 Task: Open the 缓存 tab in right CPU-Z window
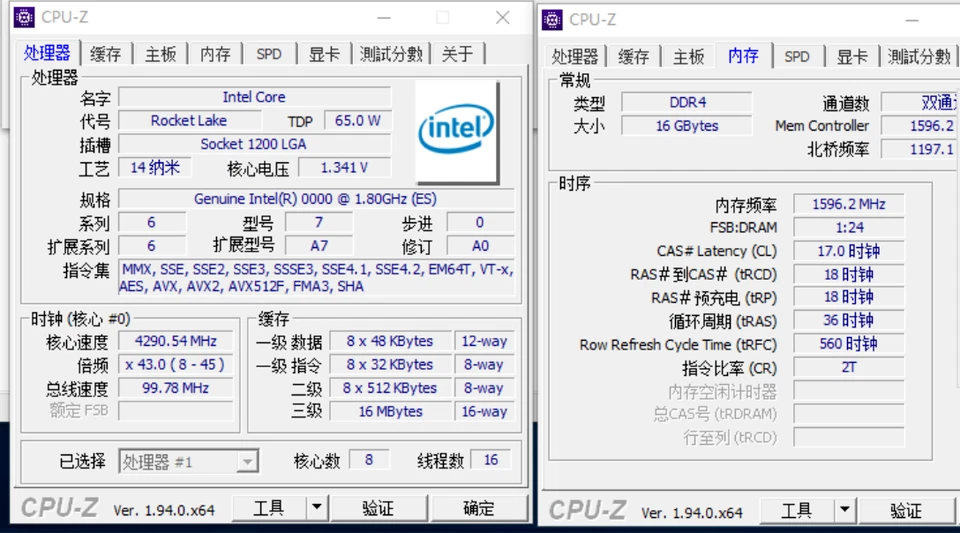coord(633,57)
